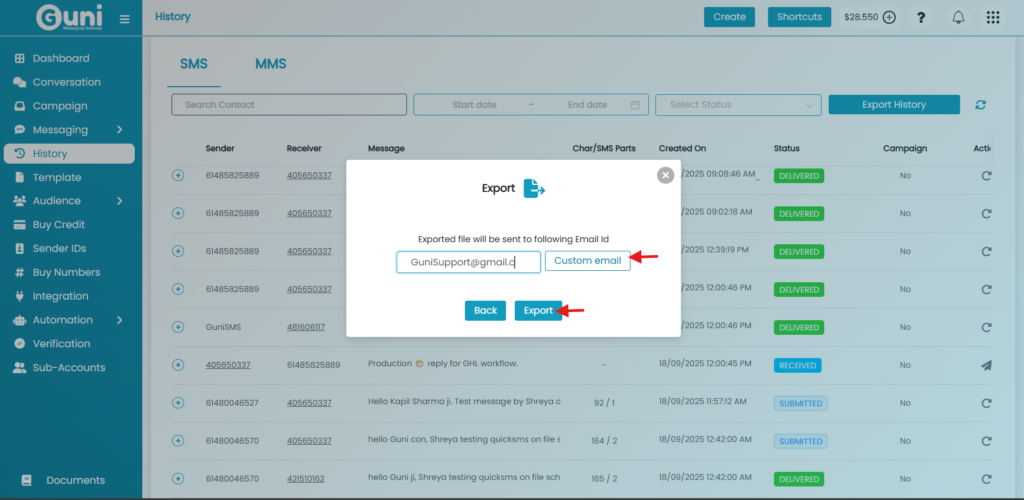Click the refresh icon beside Export History
Viewport: 1024px width, 500px height.
point(980,105)
